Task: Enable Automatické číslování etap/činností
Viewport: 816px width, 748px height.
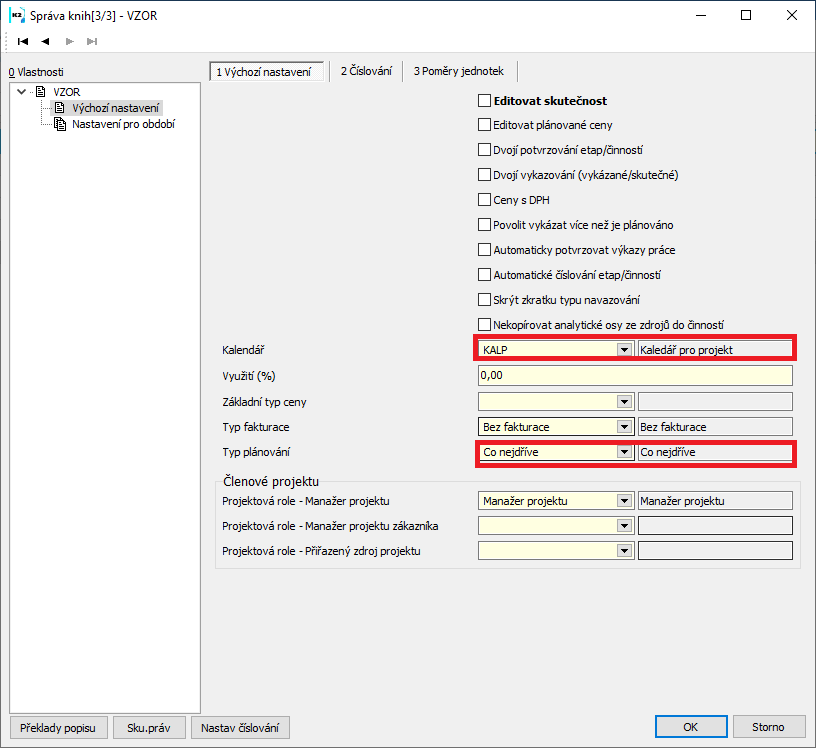Action: (484, 275)
